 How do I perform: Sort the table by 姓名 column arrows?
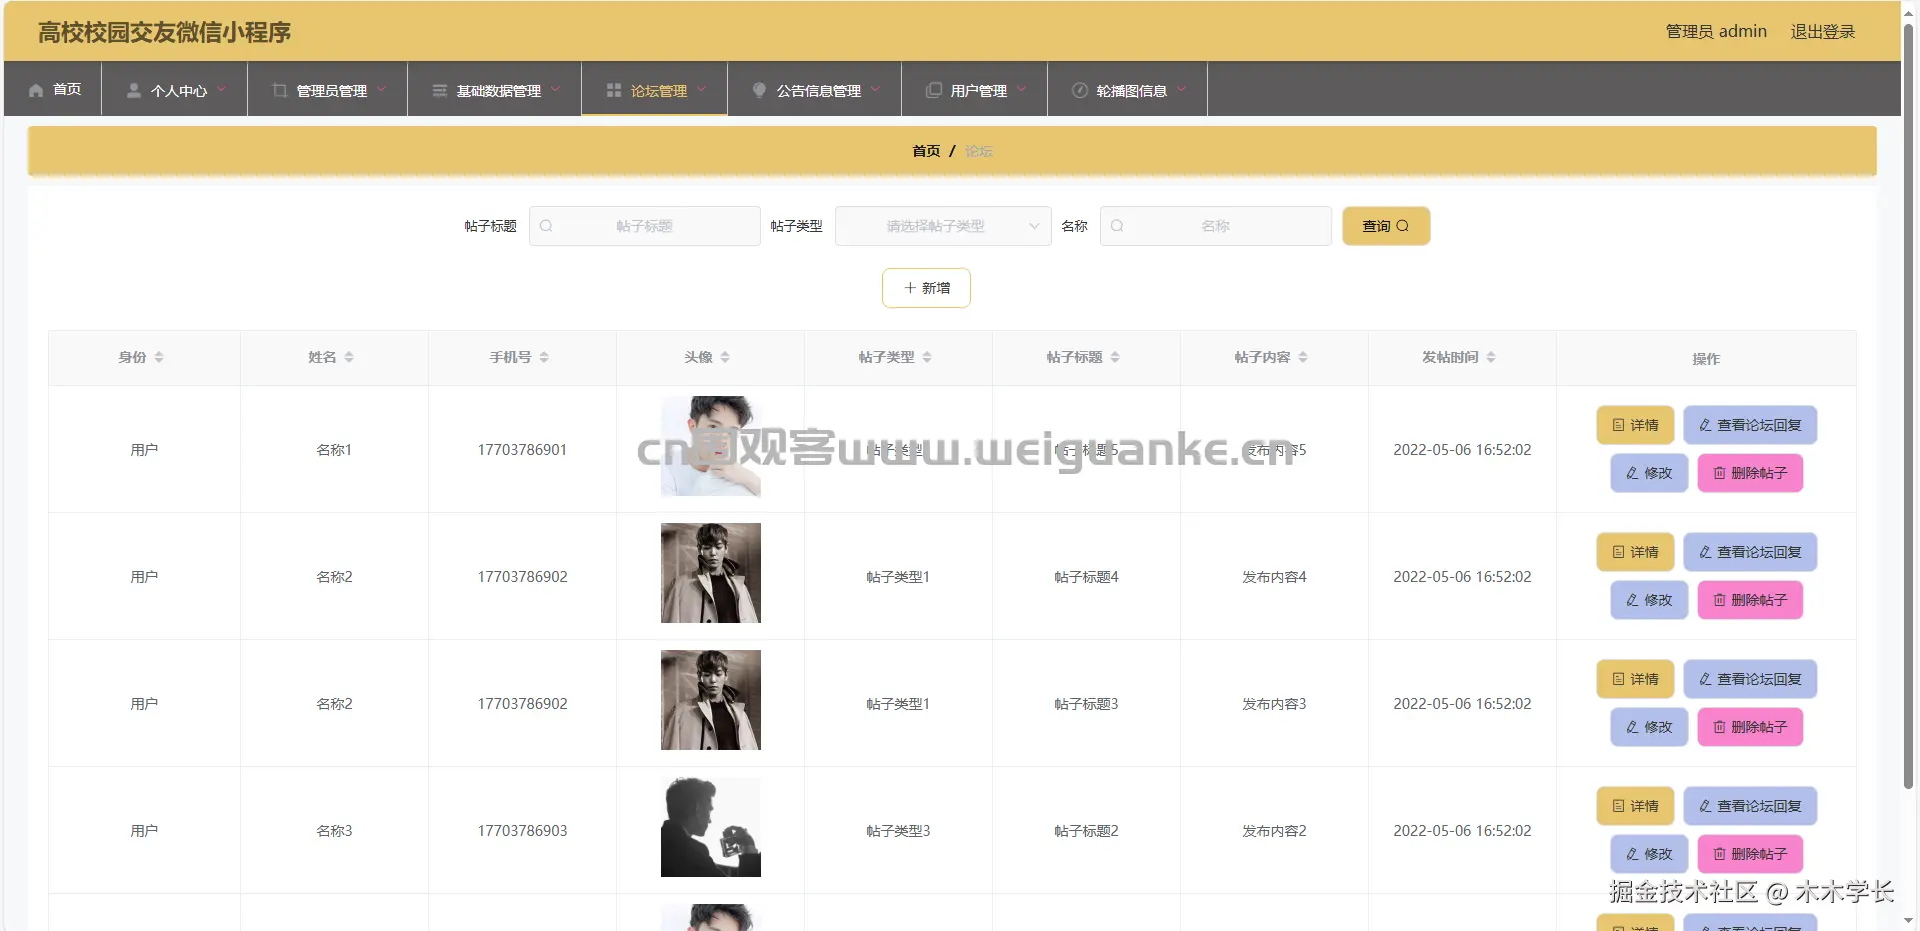point(349,357)
